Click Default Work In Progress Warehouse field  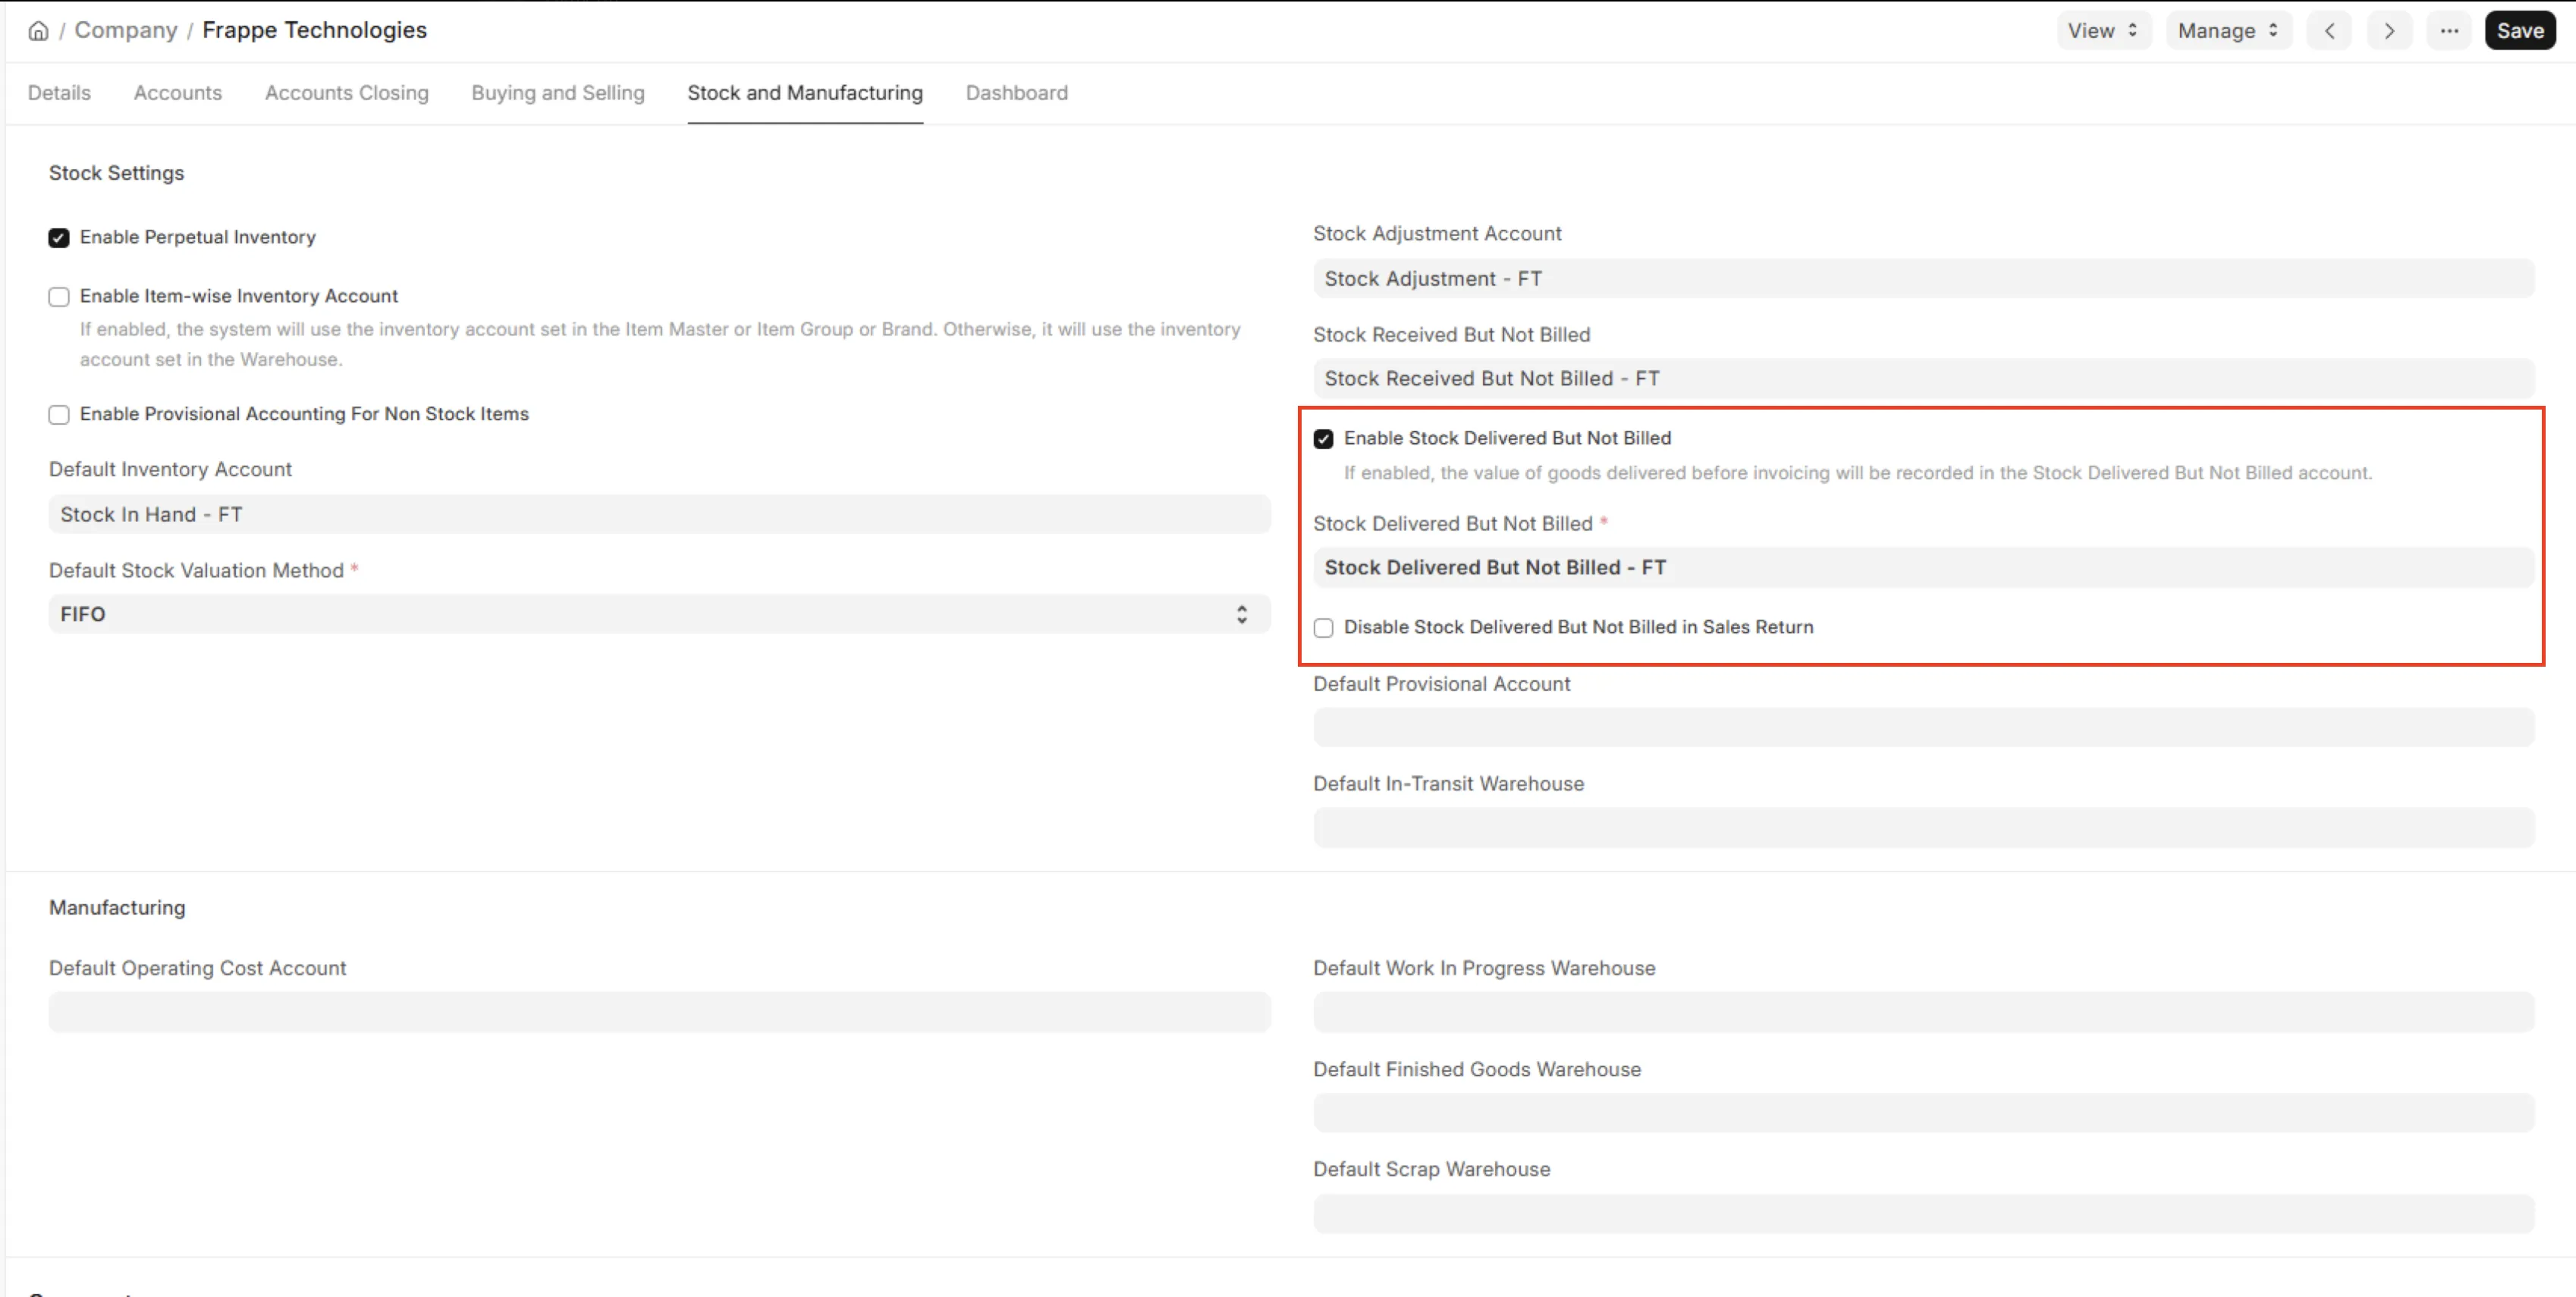[x=1924, y=1011]
